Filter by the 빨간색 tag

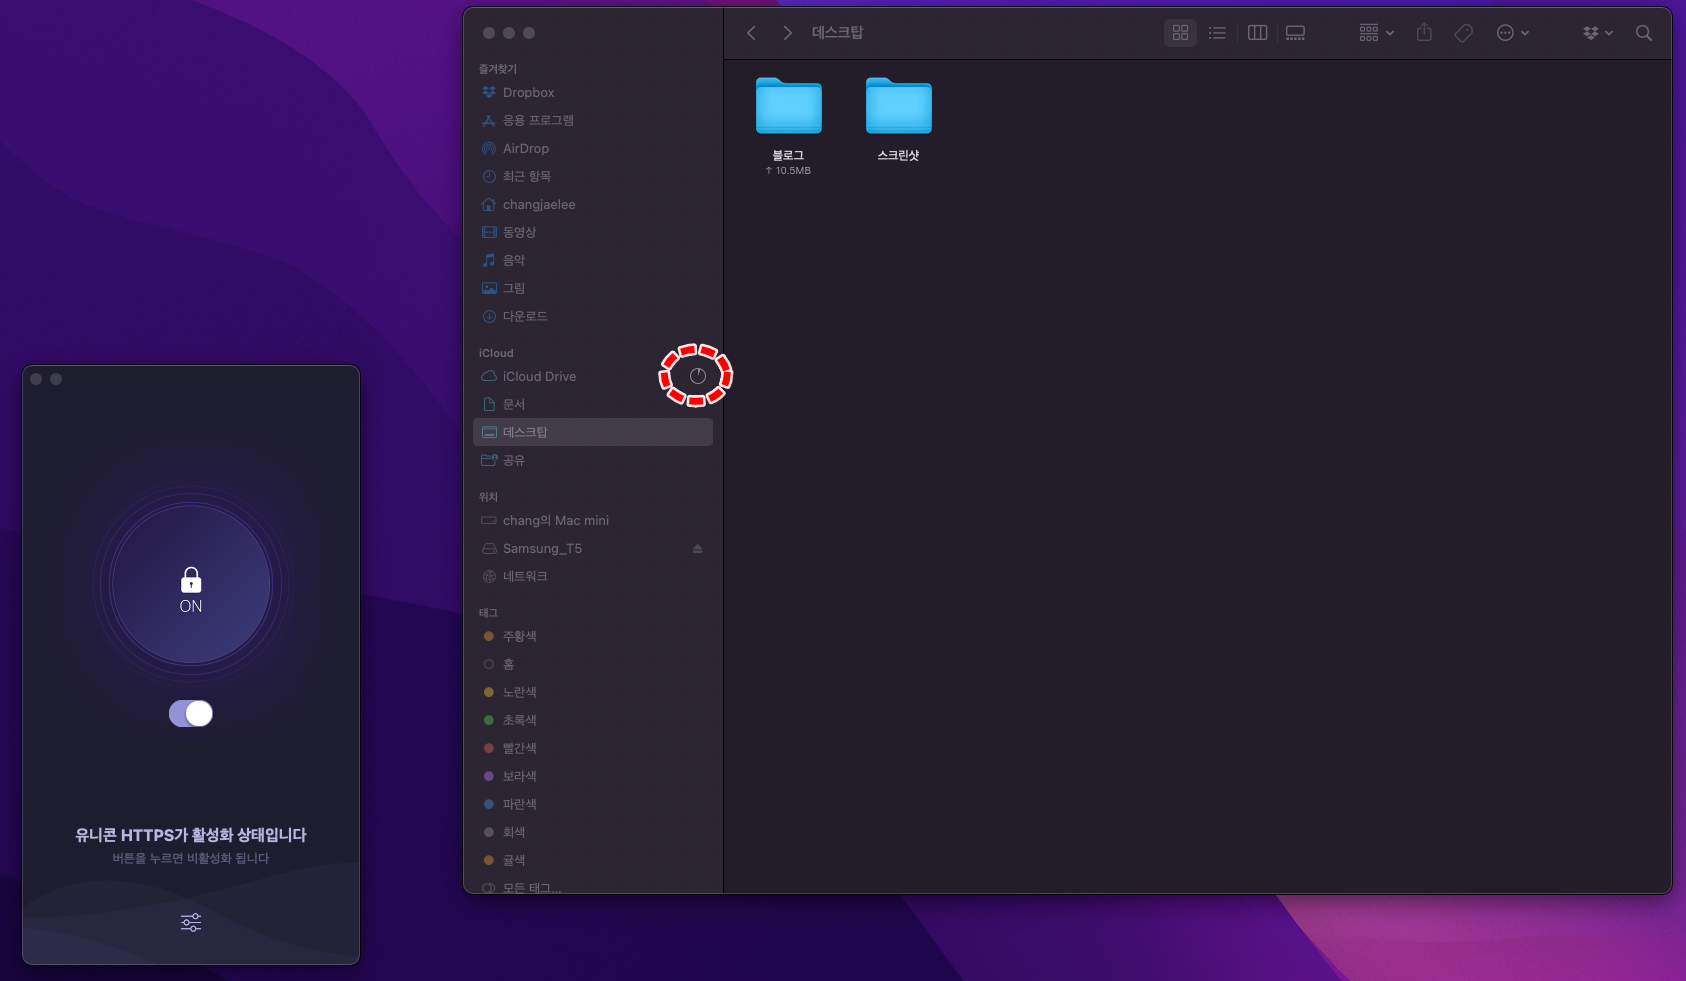[593, 748]
